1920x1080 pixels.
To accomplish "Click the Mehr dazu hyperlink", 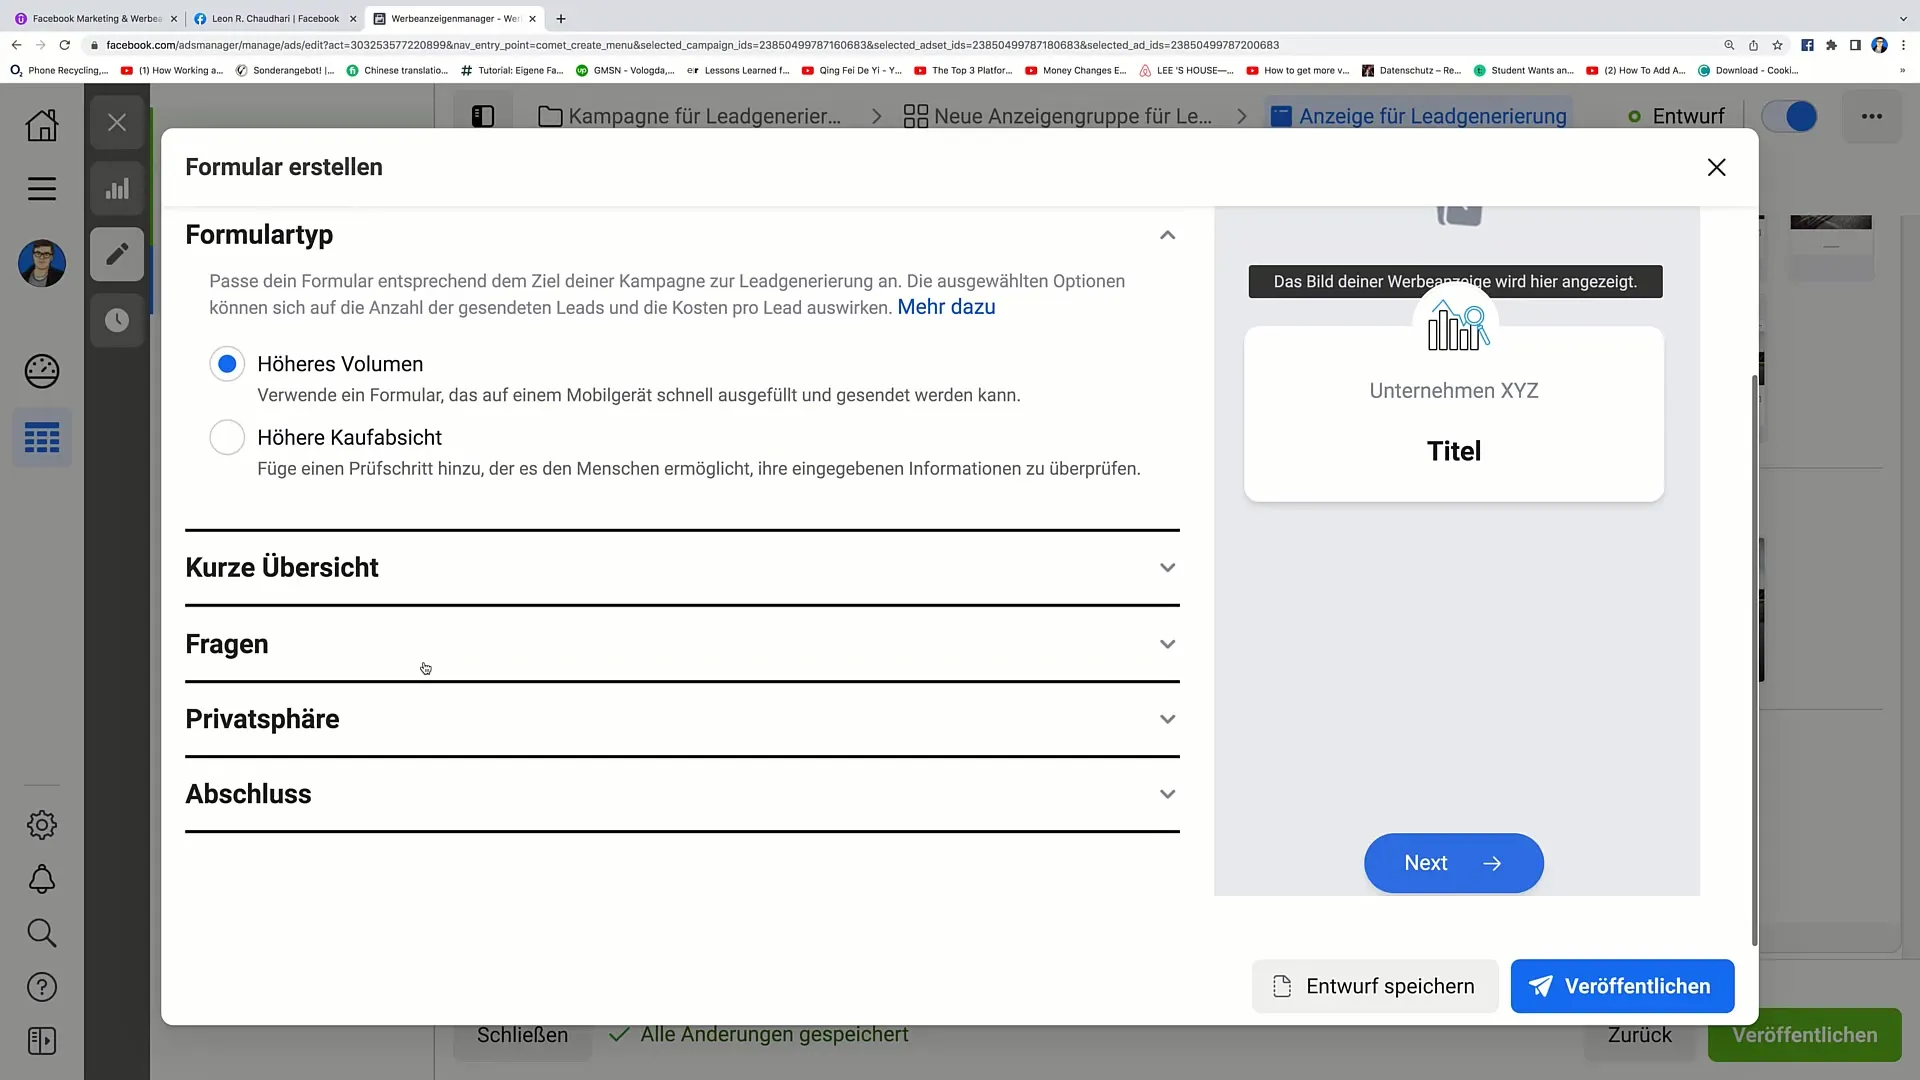I will click(x=947, y=306).
